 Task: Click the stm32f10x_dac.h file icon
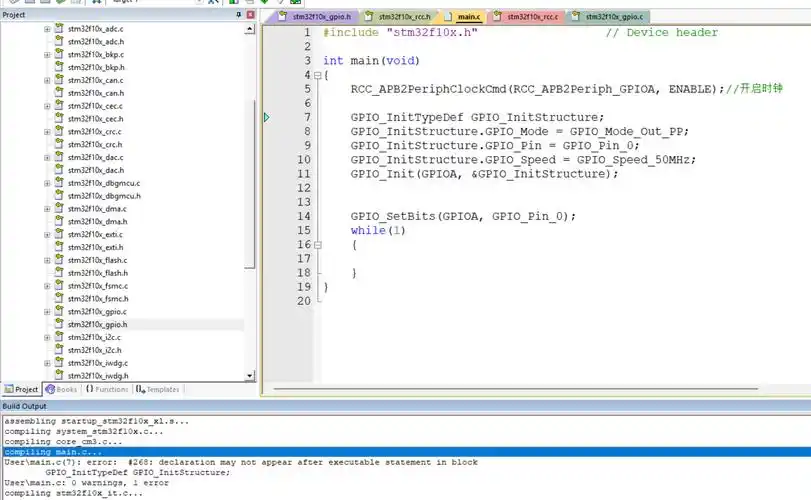(x=59, y=170)
